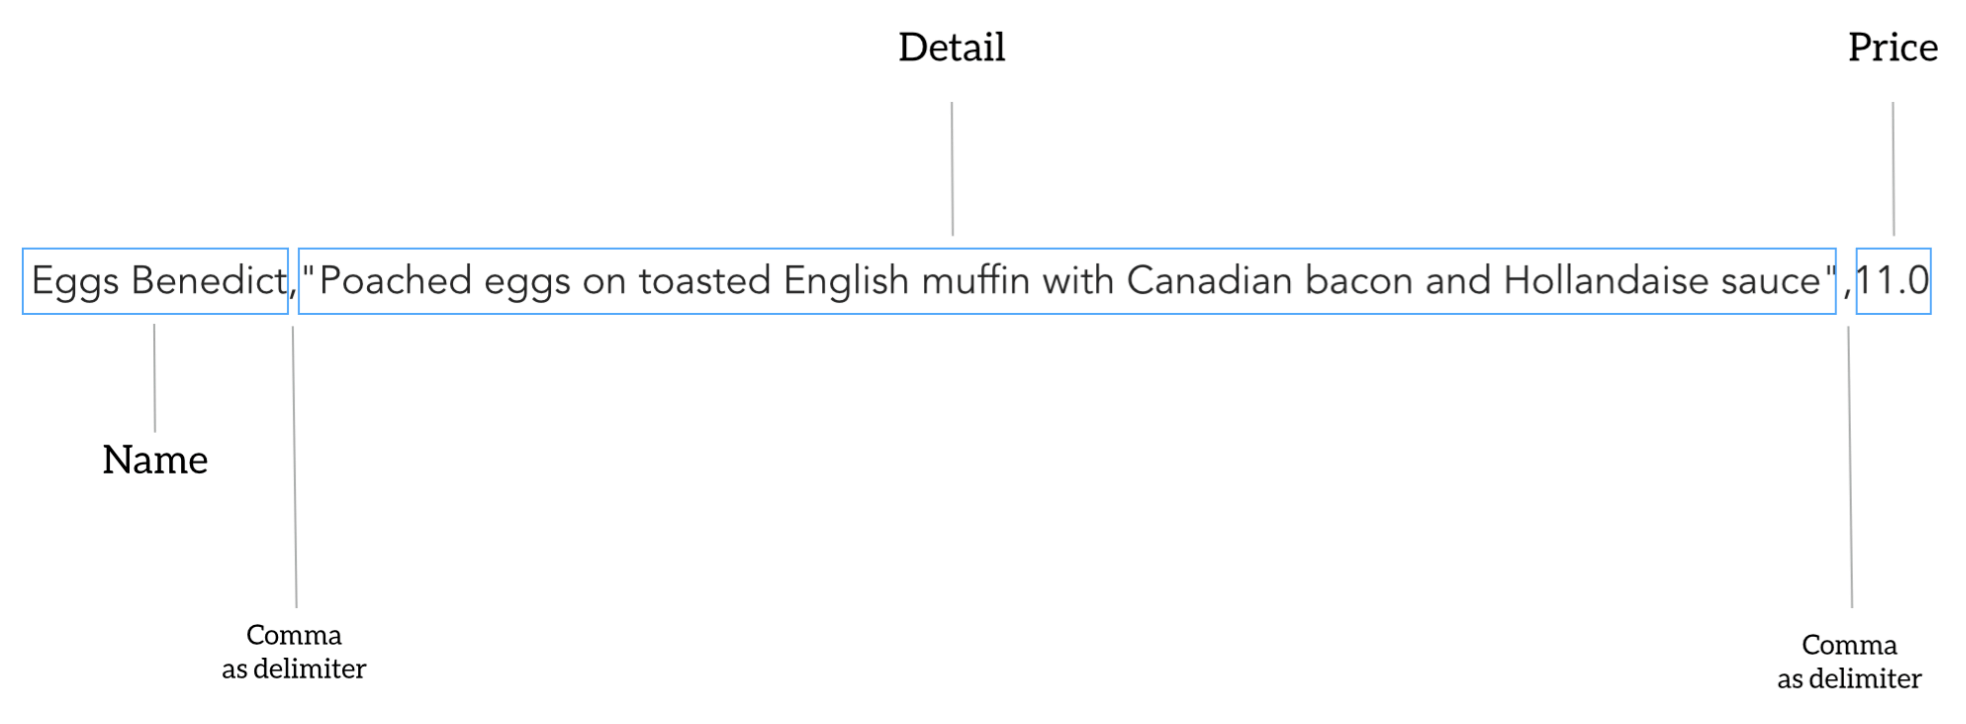
Task: Click the opening quotation mark before "Poached"
Action: click(309, 272)
